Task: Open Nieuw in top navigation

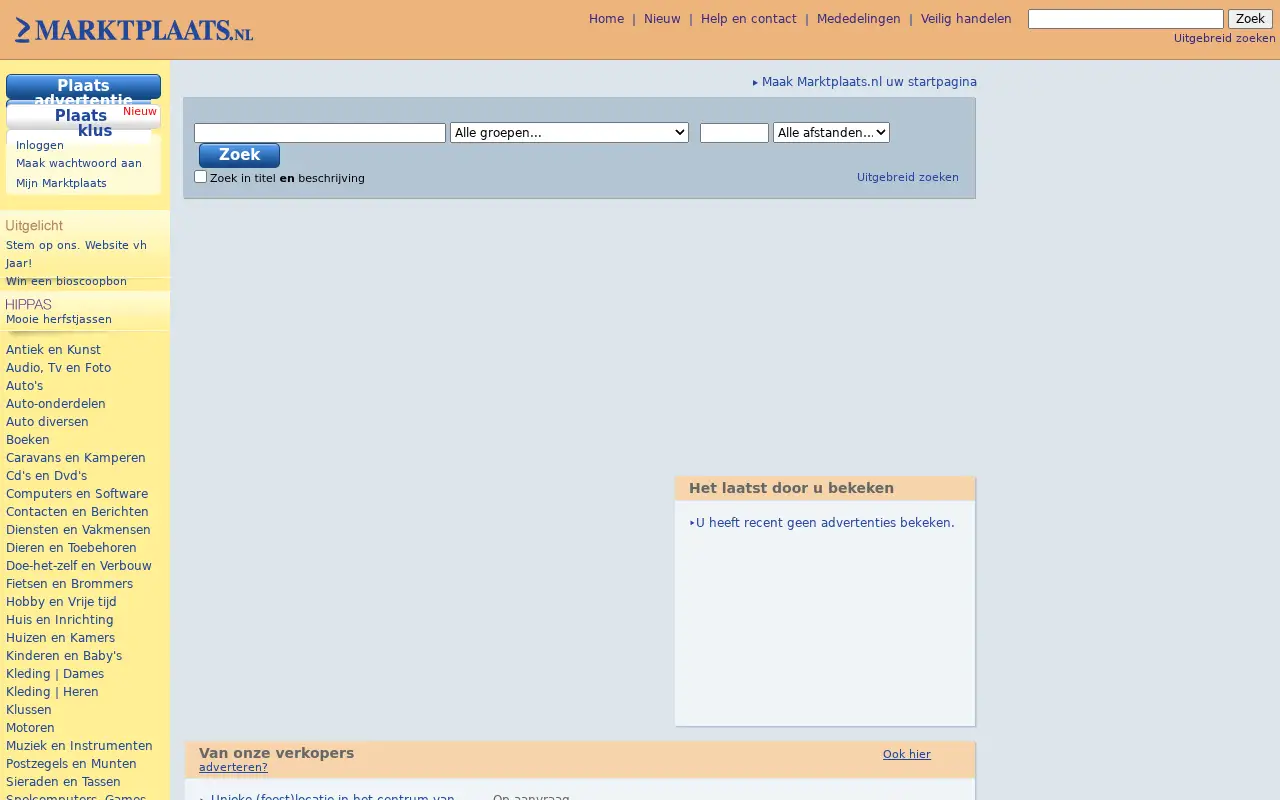Action: tap(662, 19)
